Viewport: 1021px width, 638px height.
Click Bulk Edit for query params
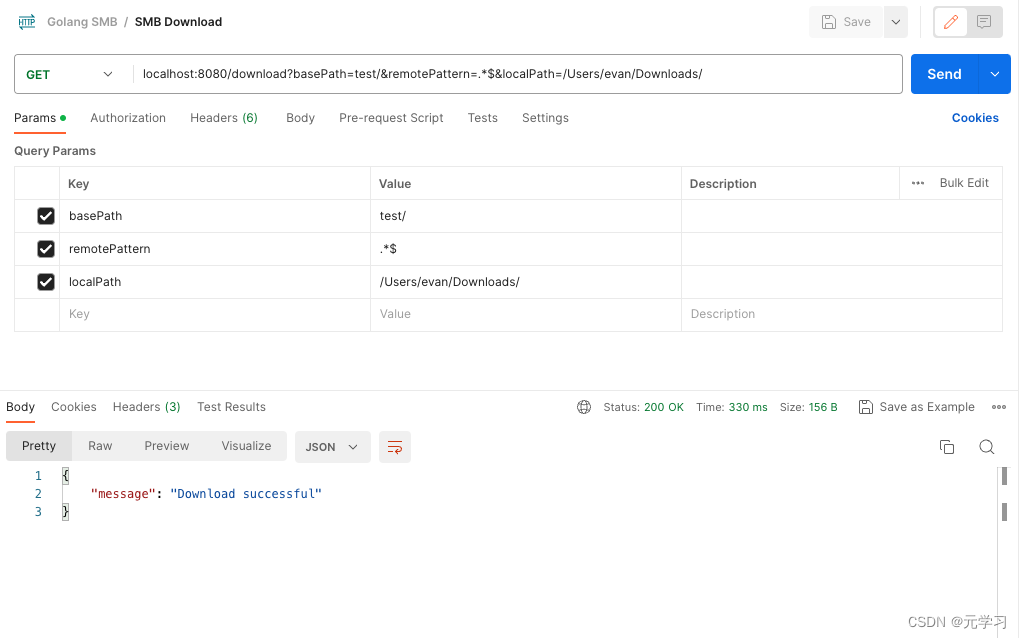click(964, 183)
